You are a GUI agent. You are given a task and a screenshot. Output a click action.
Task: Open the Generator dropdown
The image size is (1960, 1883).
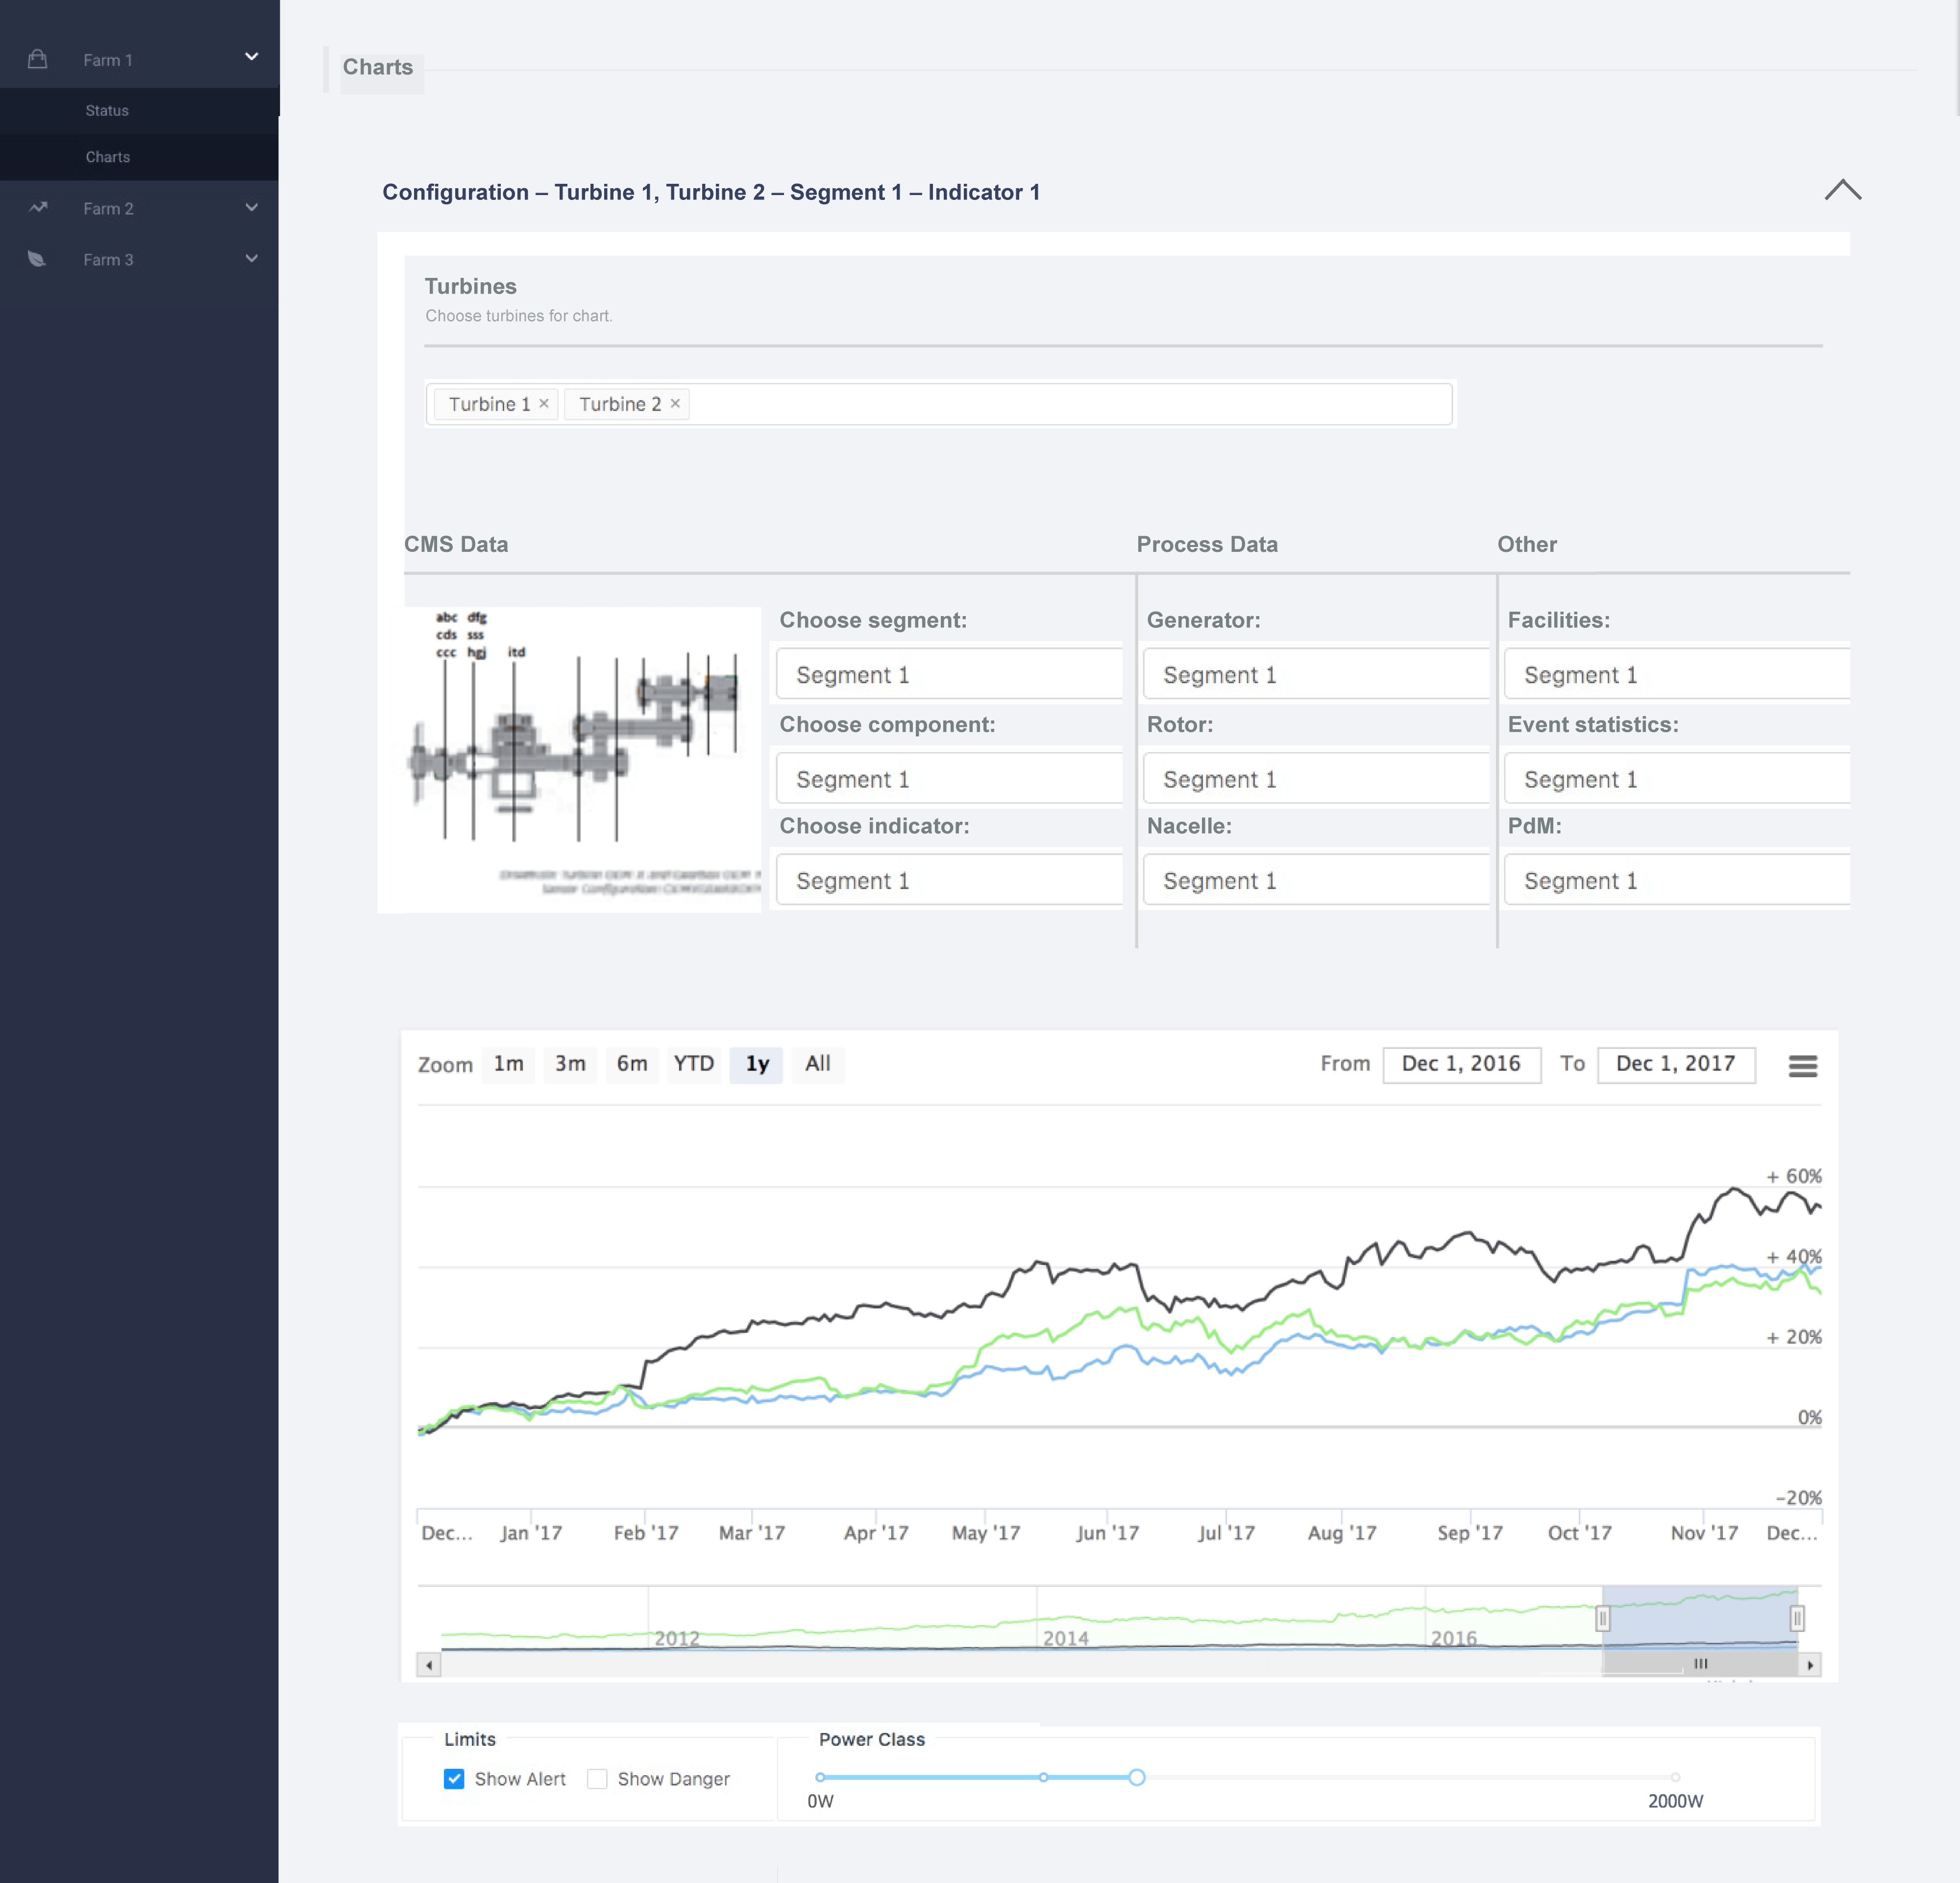(1315, 675)
